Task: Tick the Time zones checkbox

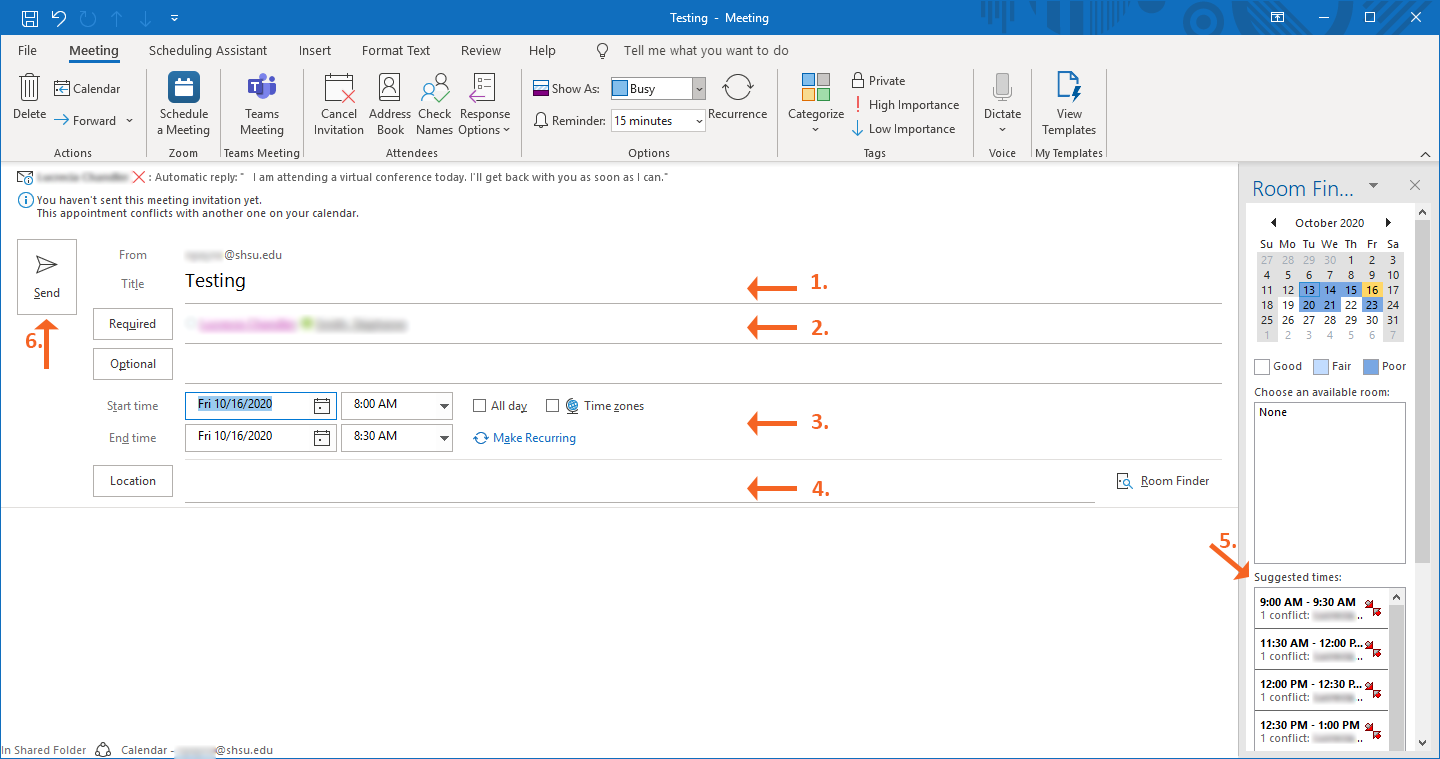Action: 553,406
